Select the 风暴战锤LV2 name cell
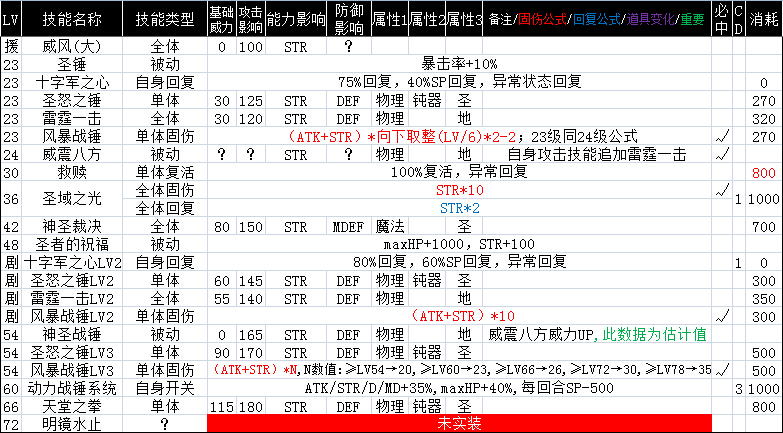 (x=72, y=316)
